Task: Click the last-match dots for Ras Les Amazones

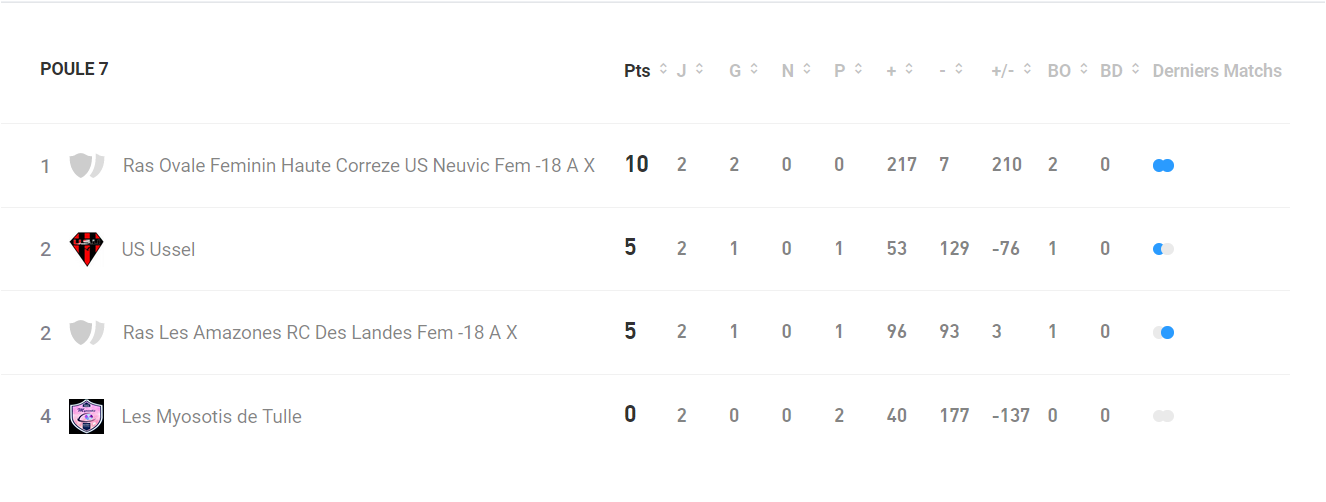Action: click(x=1163, y=333)
